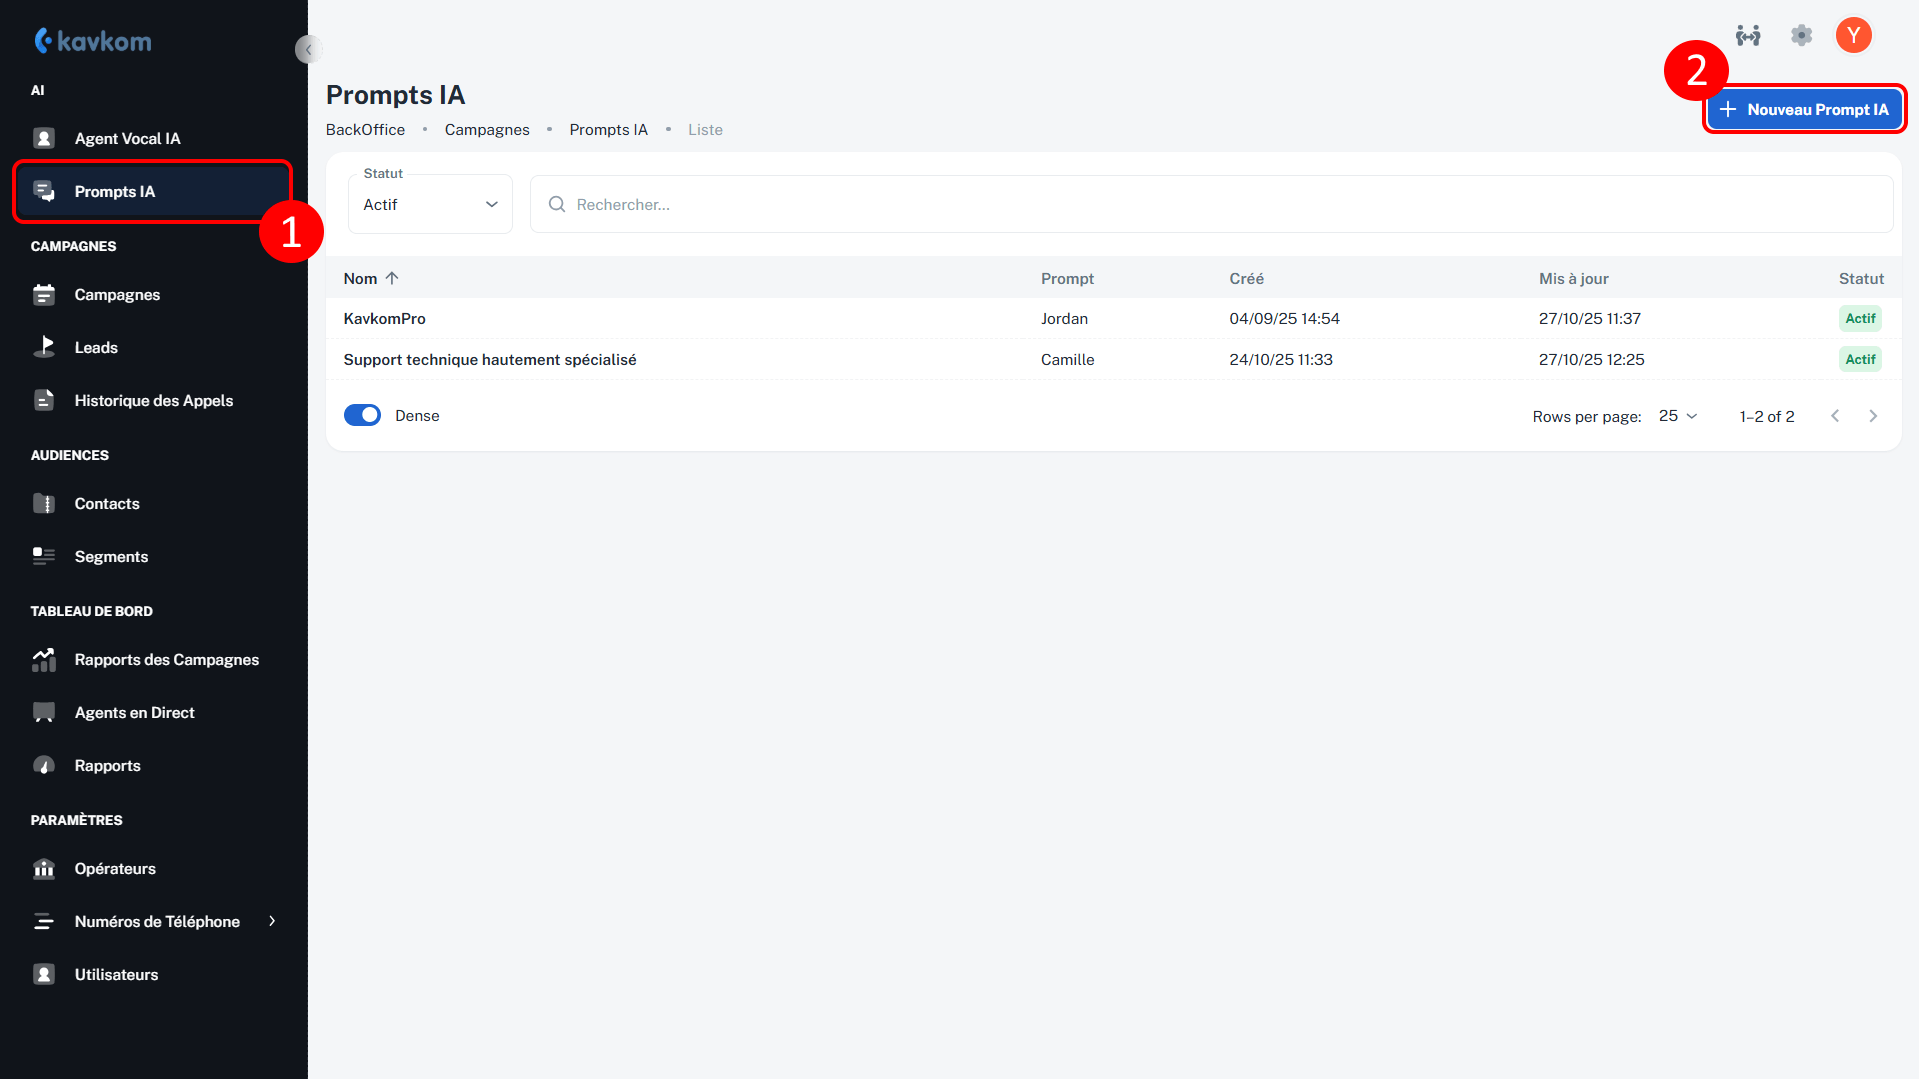Viewport: 1919px width, 1079px height.
Task: Click the Rechercher search field
Action: pyautogui.click(x=1210, y=205)
